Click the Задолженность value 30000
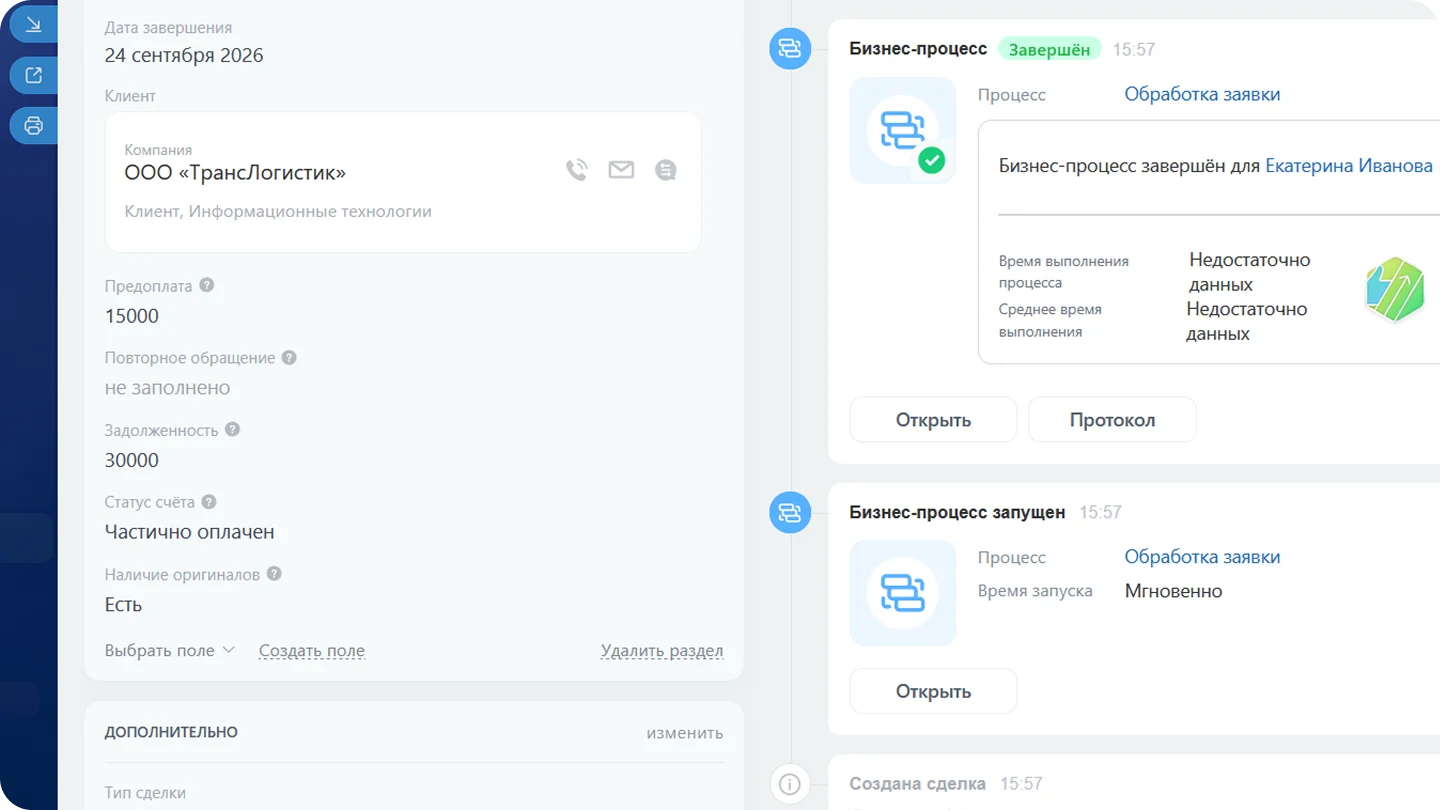Viewport: 1440px width, 810px height. (x=132, y=460)
